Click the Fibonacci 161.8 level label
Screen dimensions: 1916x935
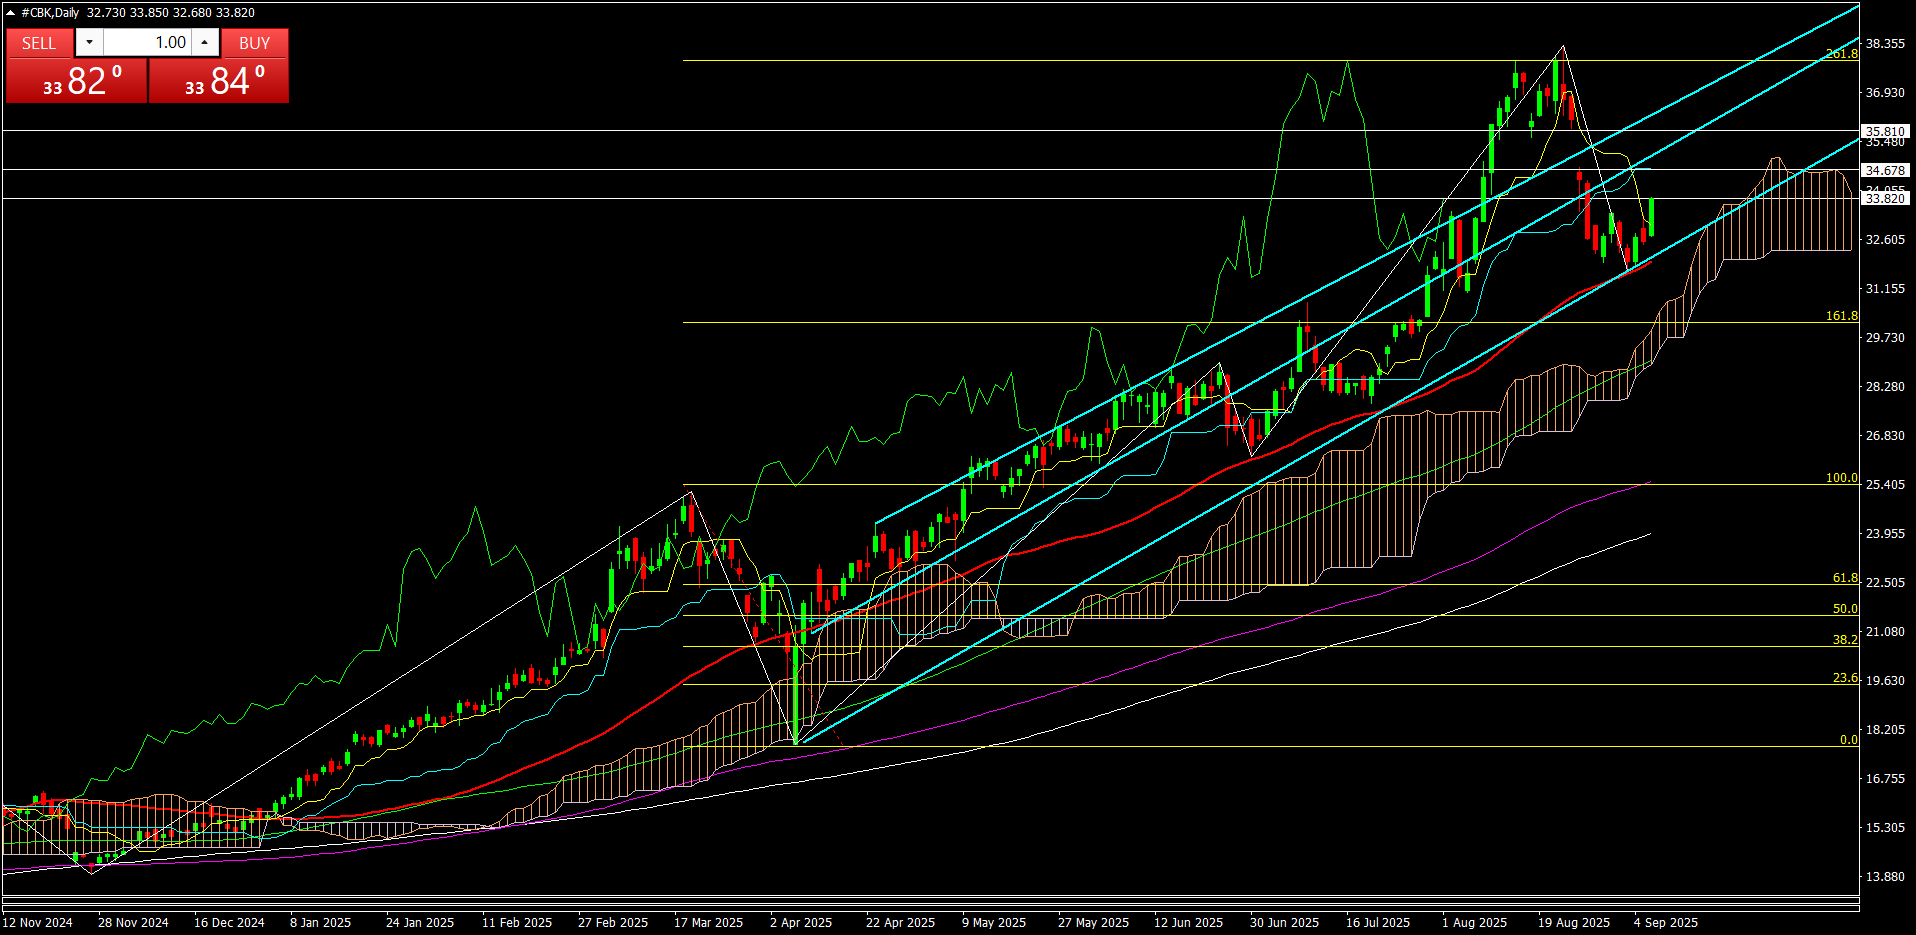[x=1841, y=316]
